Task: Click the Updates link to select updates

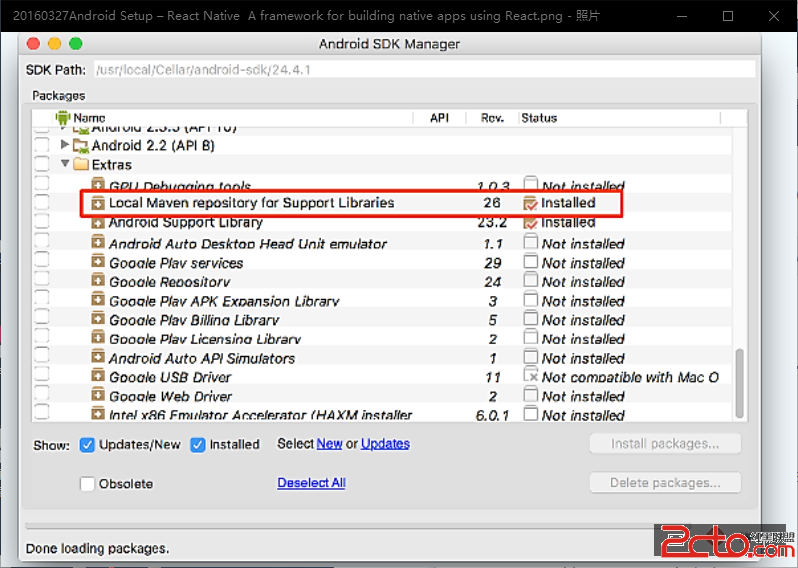Action: (385, 444)
